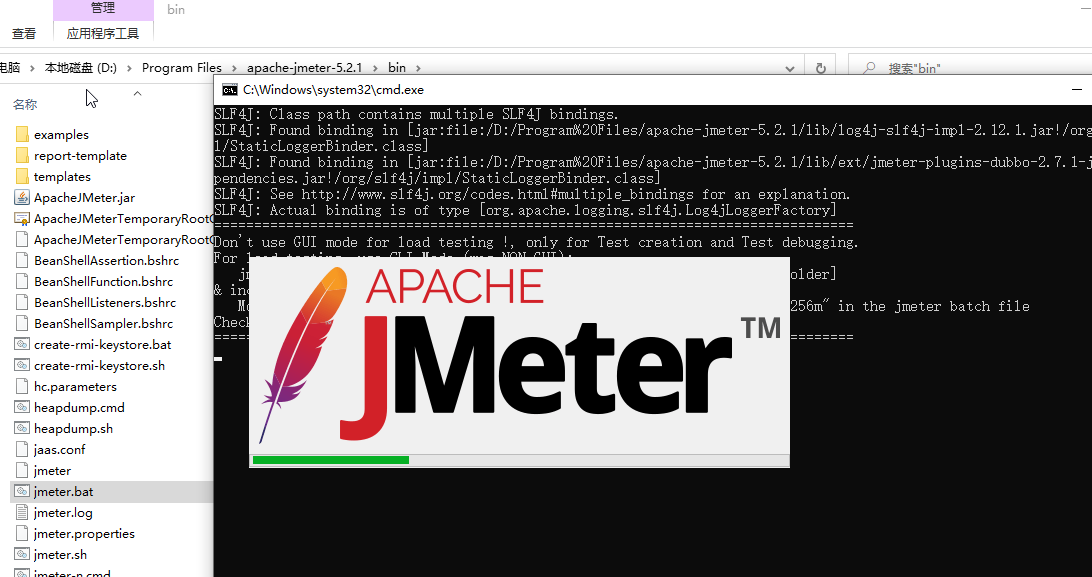
Task: Click the jmeter.sh file icon
Action: tap(22, 554)
